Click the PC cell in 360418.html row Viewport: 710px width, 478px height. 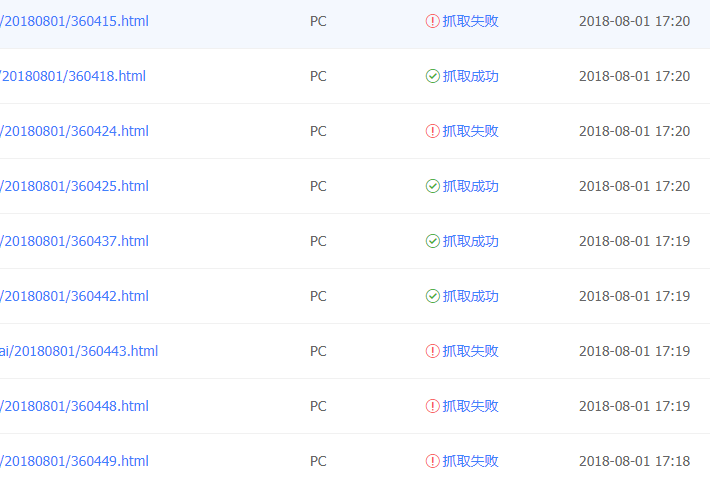tap(318, 76)
